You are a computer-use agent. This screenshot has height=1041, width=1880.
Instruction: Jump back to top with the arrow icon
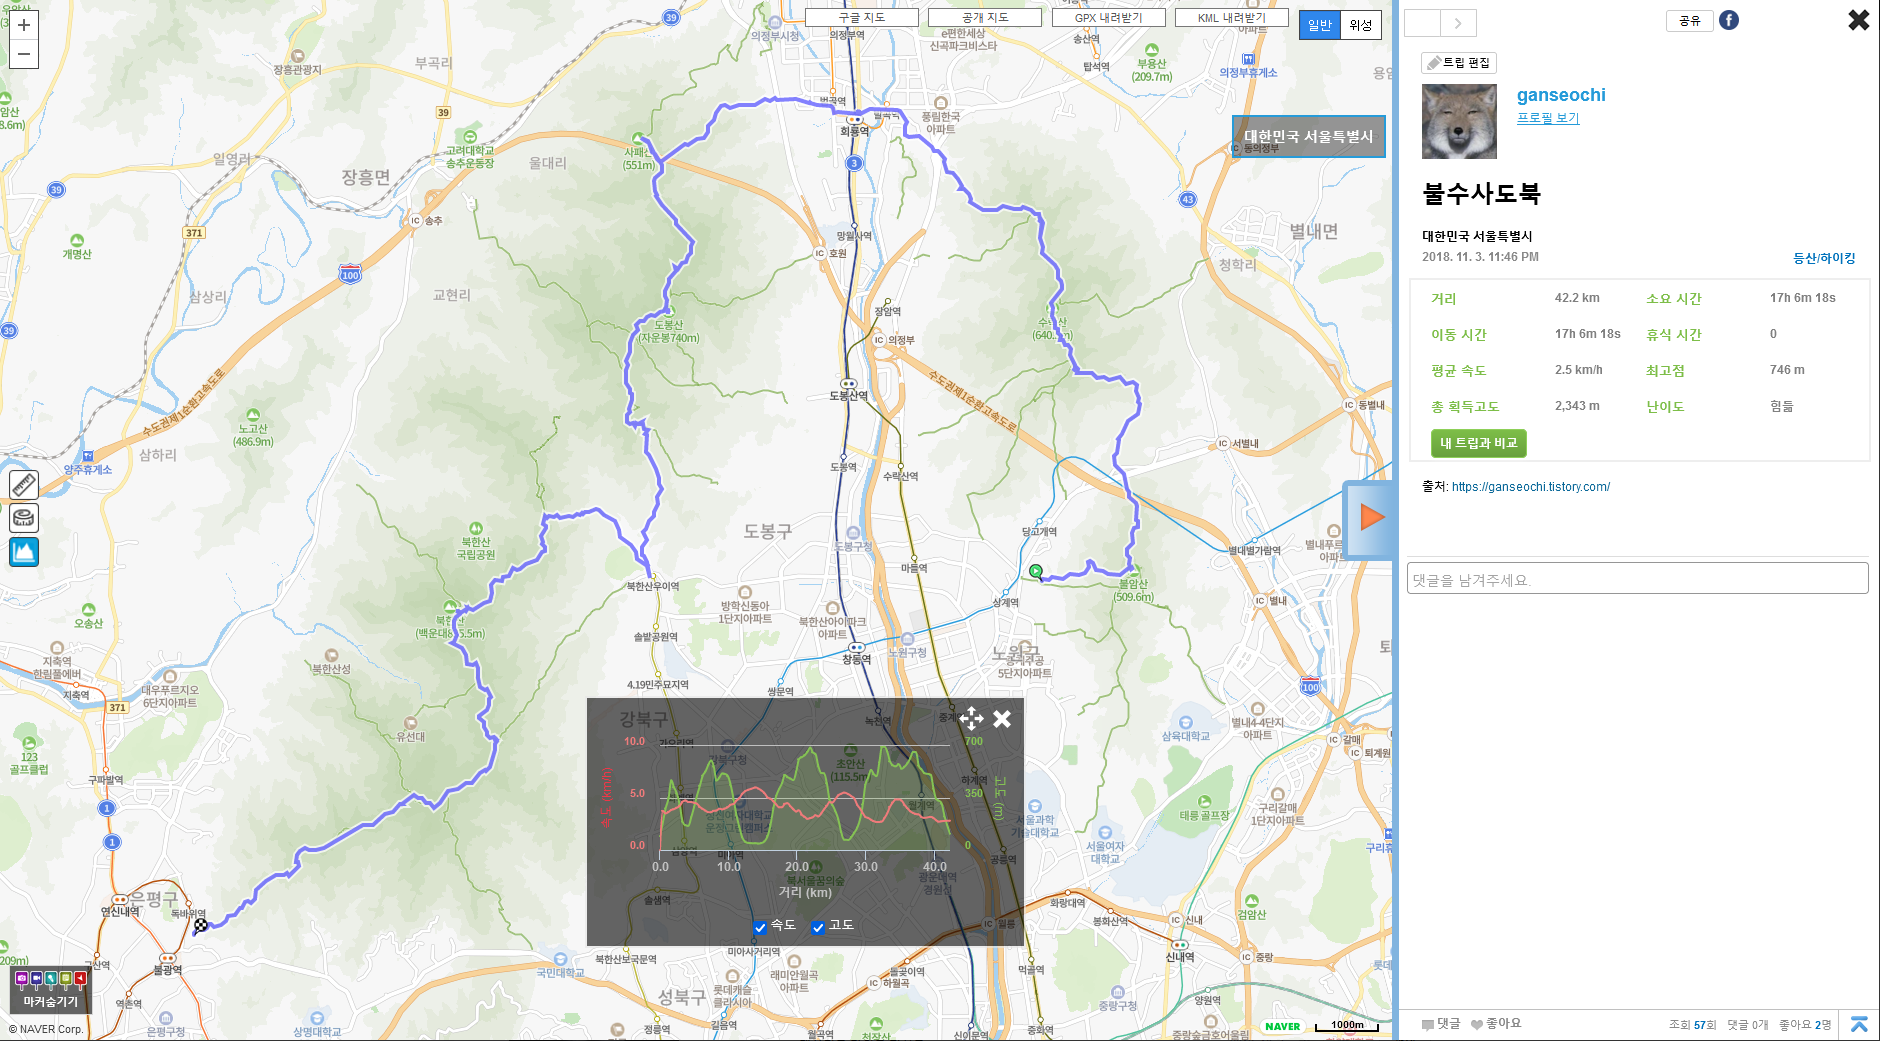point(1859,1024)
